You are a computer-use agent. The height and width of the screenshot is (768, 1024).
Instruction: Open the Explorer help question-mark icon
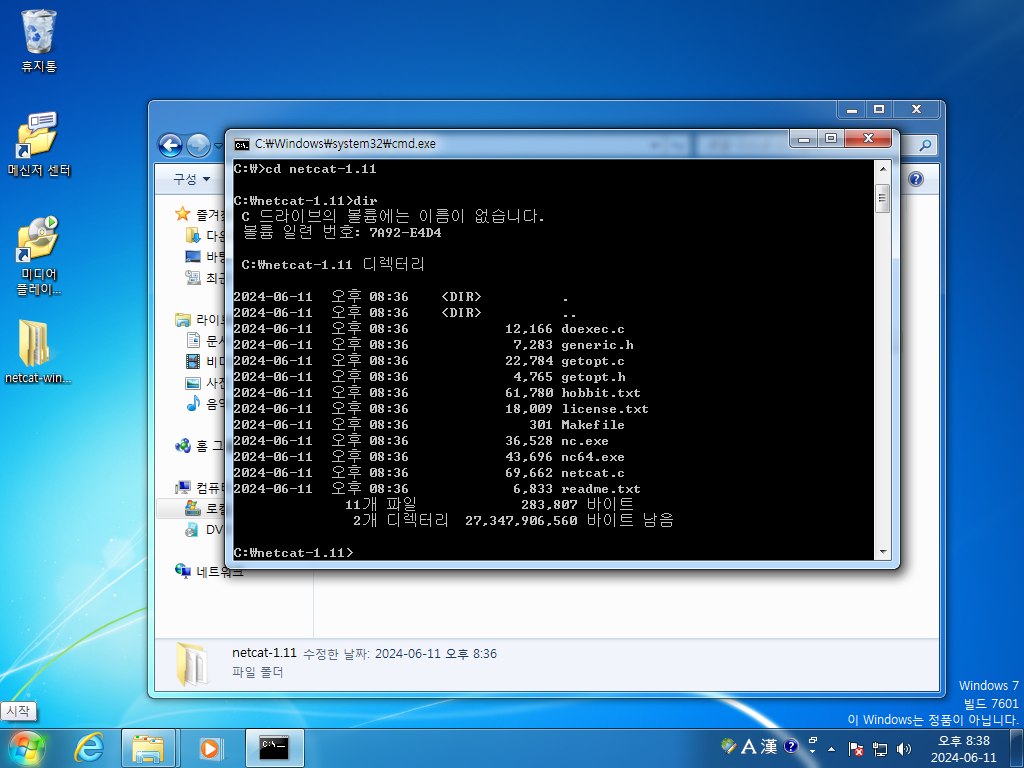tap(916, 179)
